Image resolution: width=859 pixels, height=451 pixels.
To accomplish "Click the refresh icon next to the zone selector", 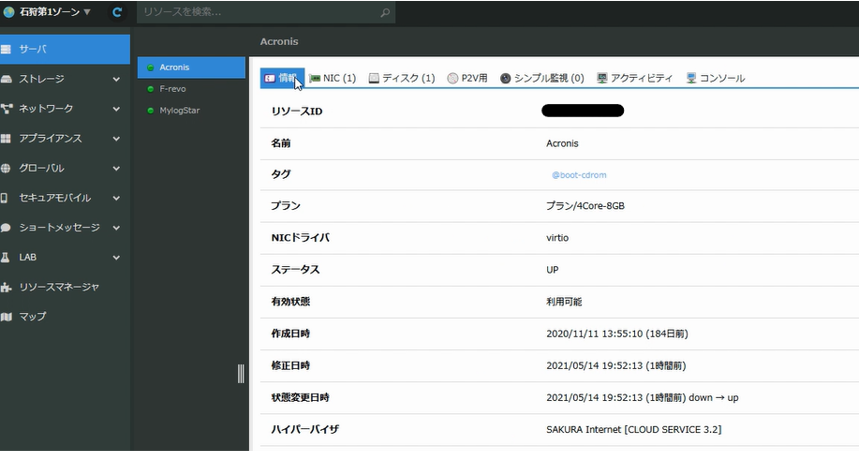I will [x=117, y=12].
